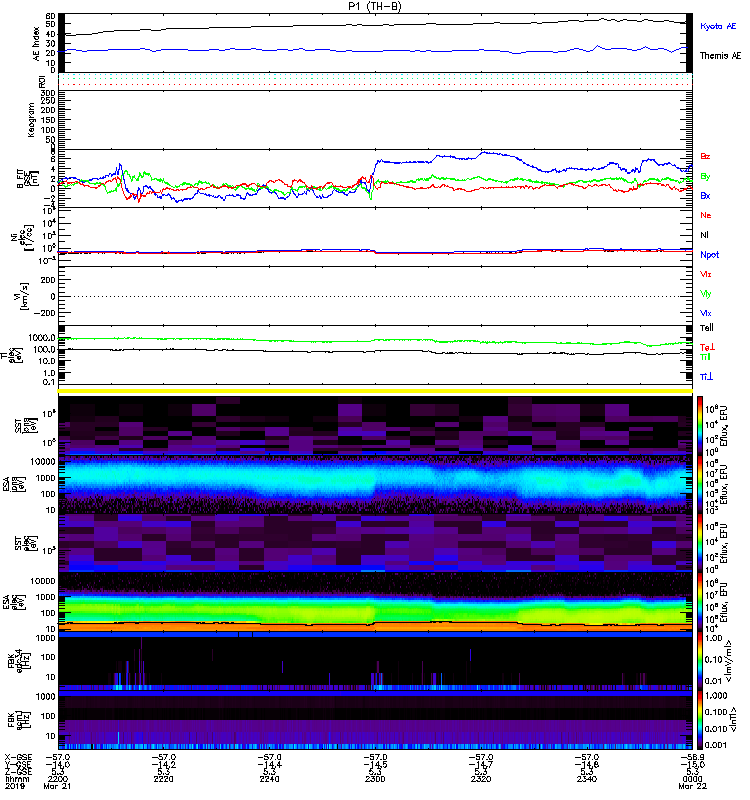The width and height of the screenshot is (750, 800).
Task: Click the 1000.0 tick on temperature panel
Action: [42, 338]
